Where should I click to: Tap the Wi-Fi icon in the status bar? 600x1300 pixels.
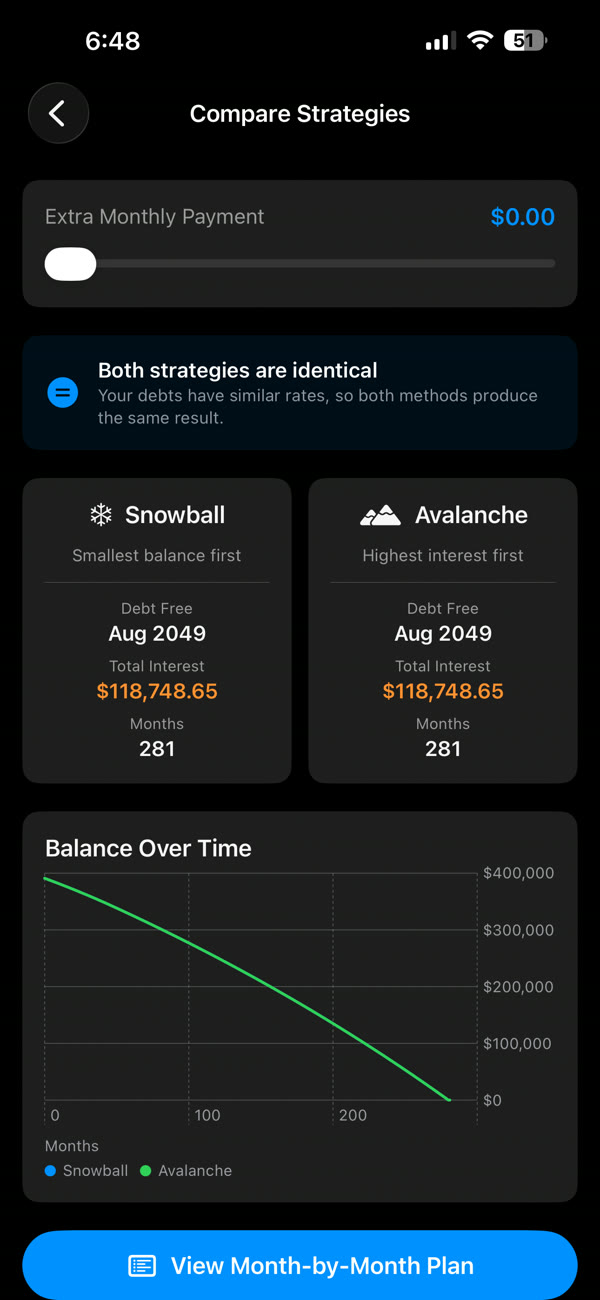click(x=480, y=40)
